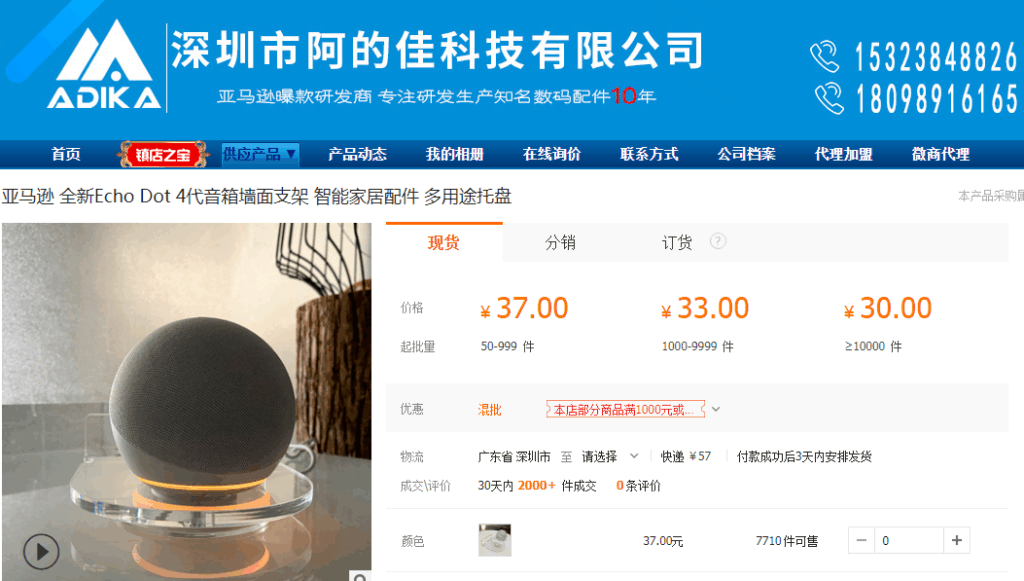Select the 现货 tab
The height and width of the screenshot is (581, 1024).
coord(444,243)
